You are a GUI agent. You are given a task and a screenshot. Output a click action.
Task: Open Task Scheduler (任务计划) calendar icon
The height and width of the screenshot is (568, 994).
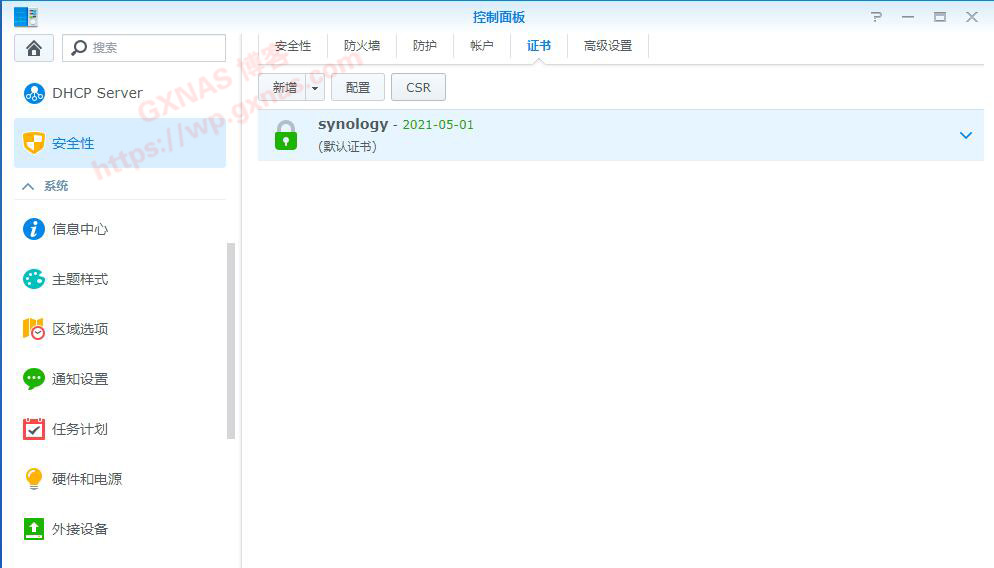point(34,429)
